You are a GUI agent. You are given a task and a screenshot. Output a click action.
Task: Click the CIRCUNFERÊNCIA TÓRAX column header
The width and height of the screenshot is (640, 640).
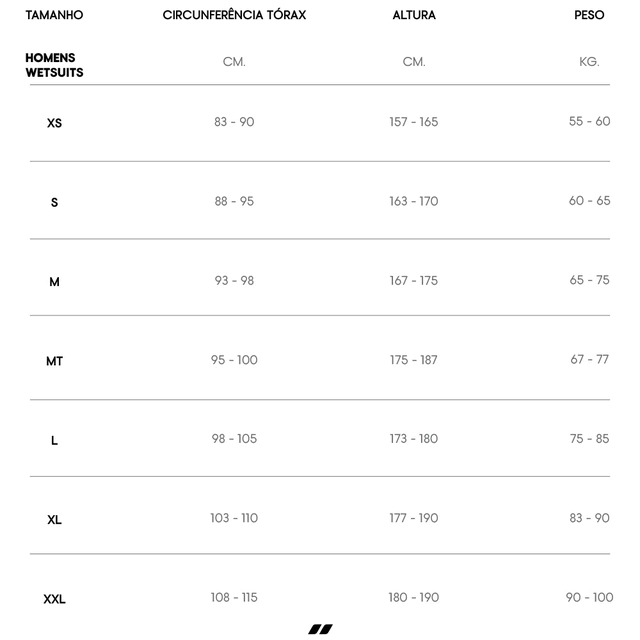[234, 16]
